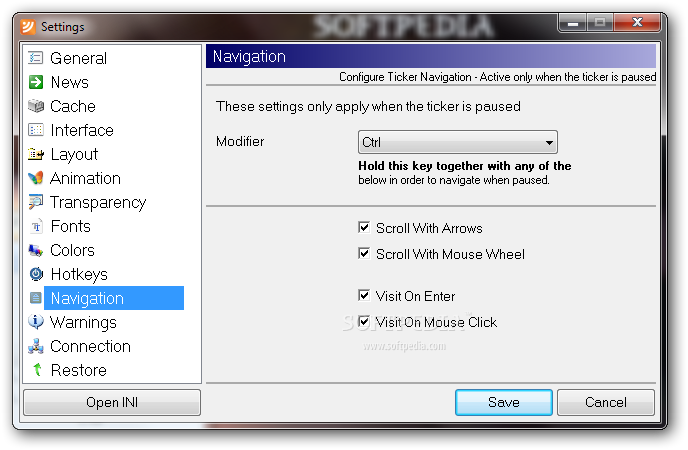Select Interface in the settings list
Screen dimensions: 688x450
coord(82,130)
